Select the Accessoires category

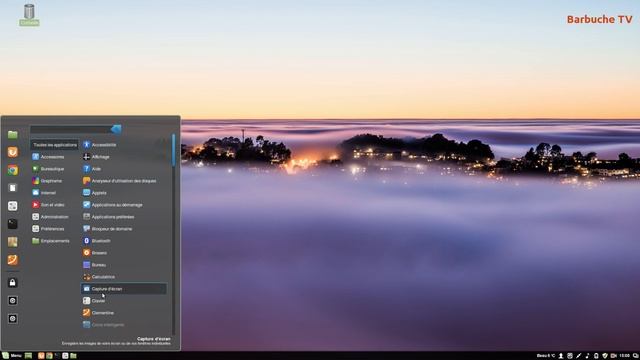(48, 157)
